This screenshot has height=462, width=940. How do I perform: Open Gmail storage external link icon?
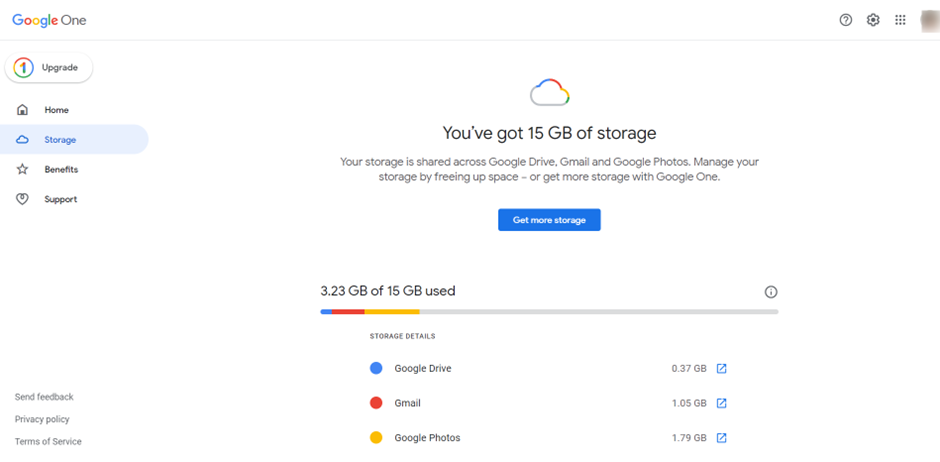(x=721, y=404)
